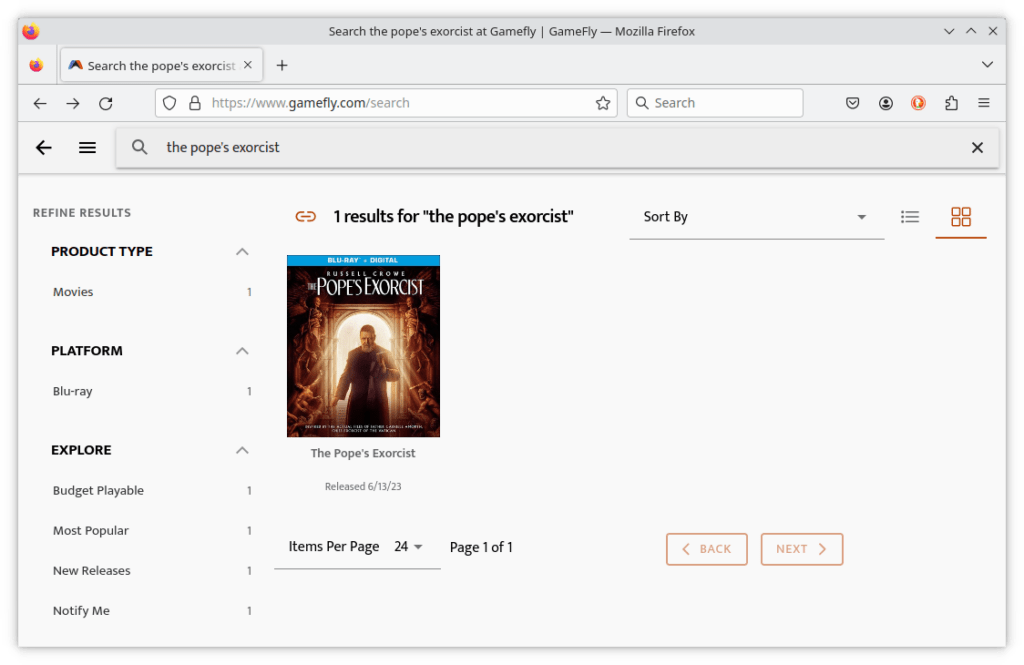1024x665 pixels.
Task: Switch to list view layout
Action: tap(910, 217)
